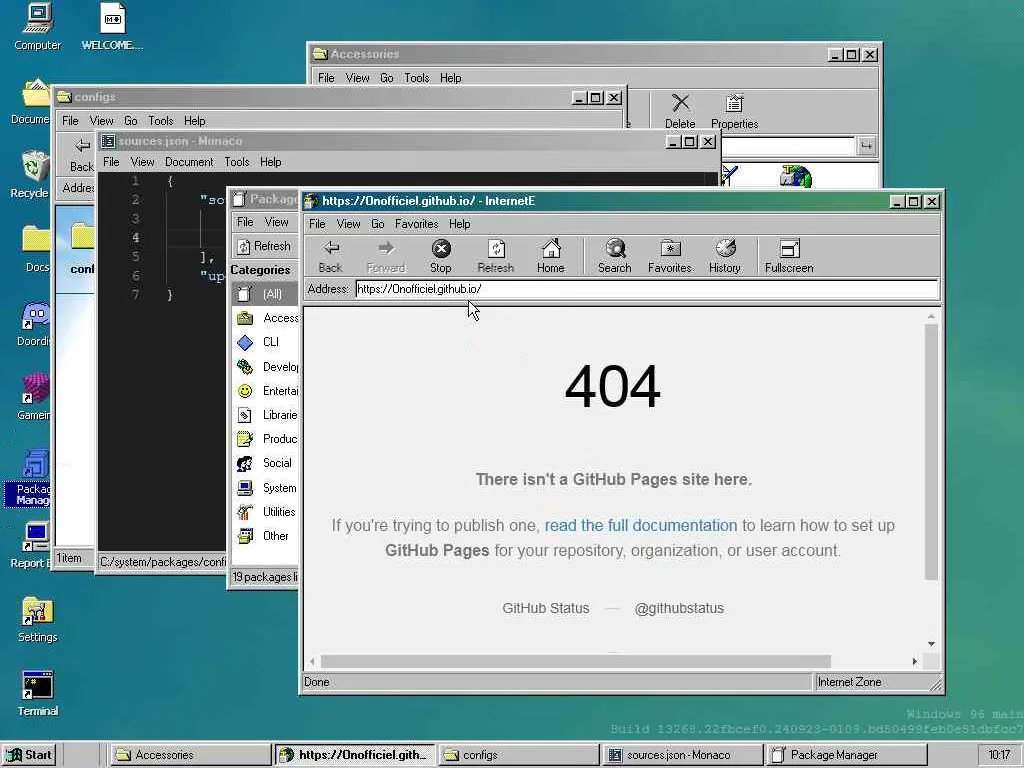Click Refresh in Package Manager toolbar
Image resolution: width=1024 pixels, height=768 pixels.
pyautogui.click(x=264, y=246)
